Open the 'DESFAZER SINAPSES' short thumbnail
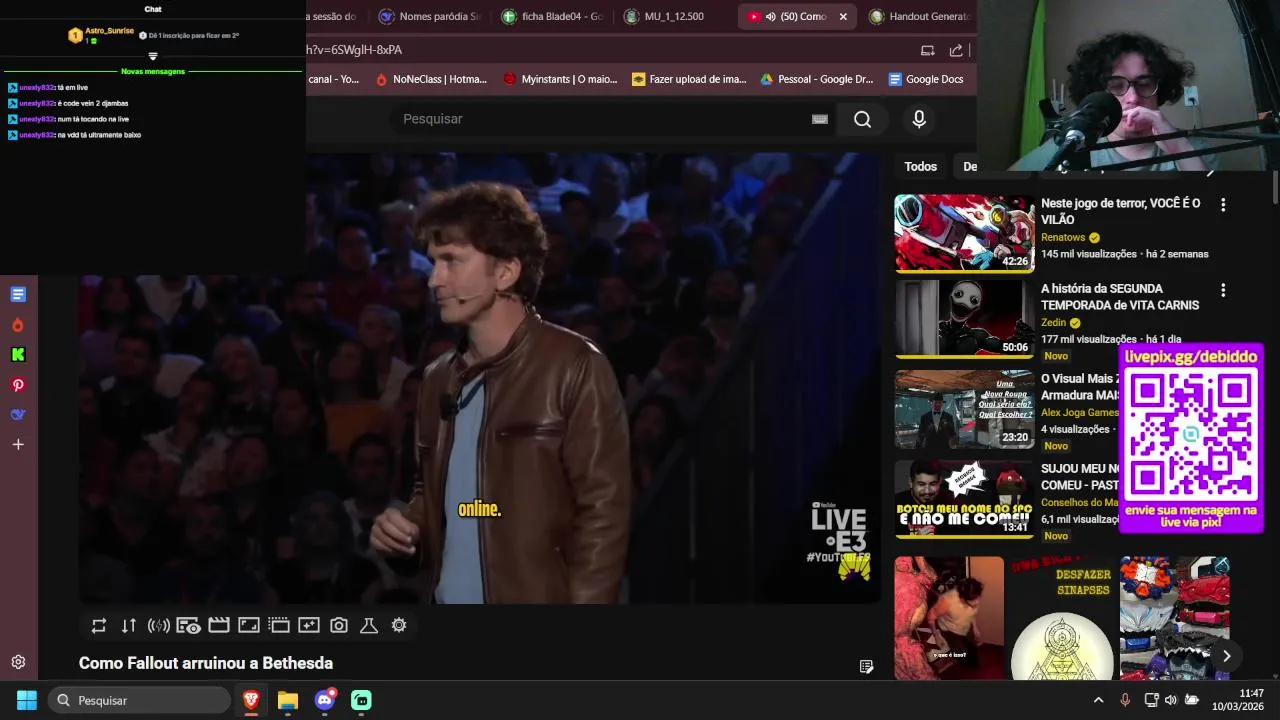The height and width of the screenshot is (720, 1280). click(x=1062, y=618)
